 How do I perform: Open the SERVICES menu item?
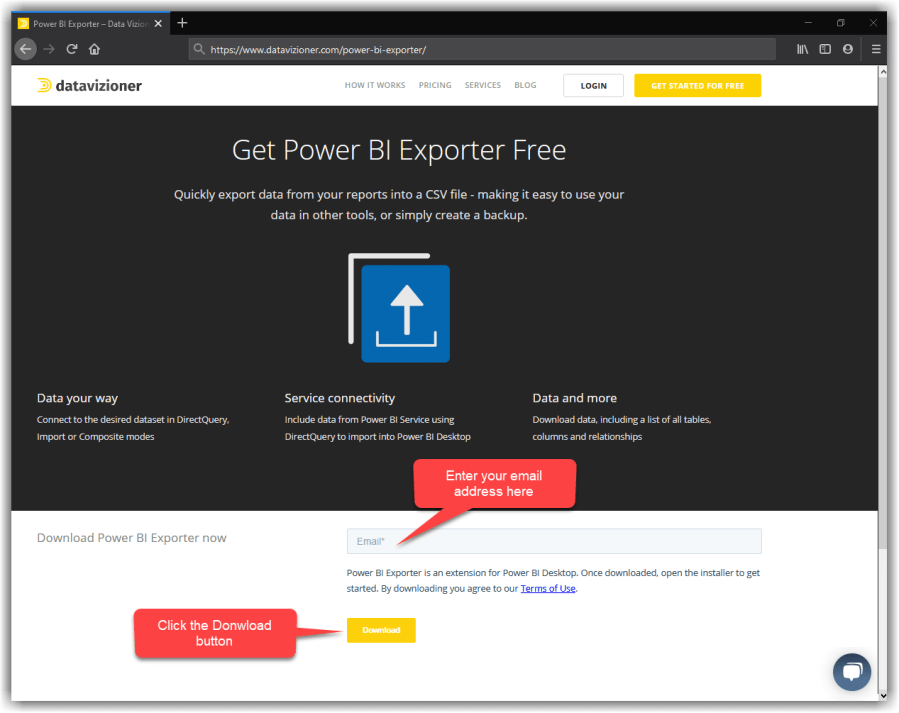point(483,85)
